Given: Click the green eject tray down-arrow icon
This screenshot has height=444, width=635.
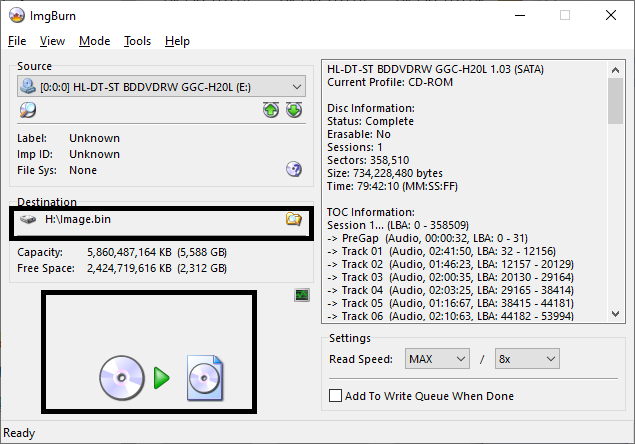Looking at the screenshot, I should (x=294, y=110).
